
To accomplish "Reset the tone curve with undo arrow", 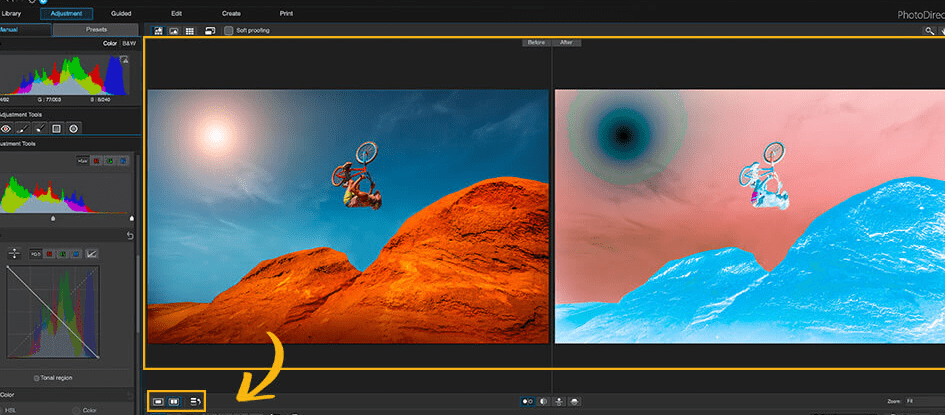I will pyautogui.click(x=130, y=236).
